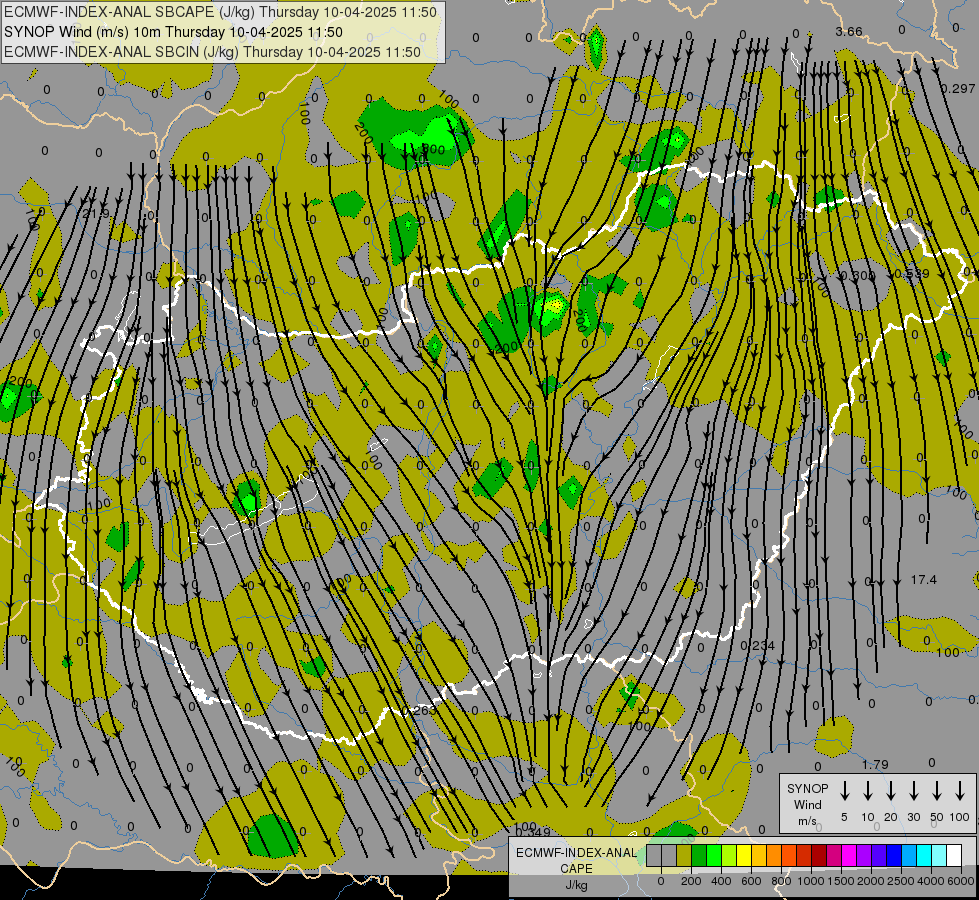Click the 600 tick label on CAPE scale
The height and width of the screenshot is (900, 979).
(751, 881)
